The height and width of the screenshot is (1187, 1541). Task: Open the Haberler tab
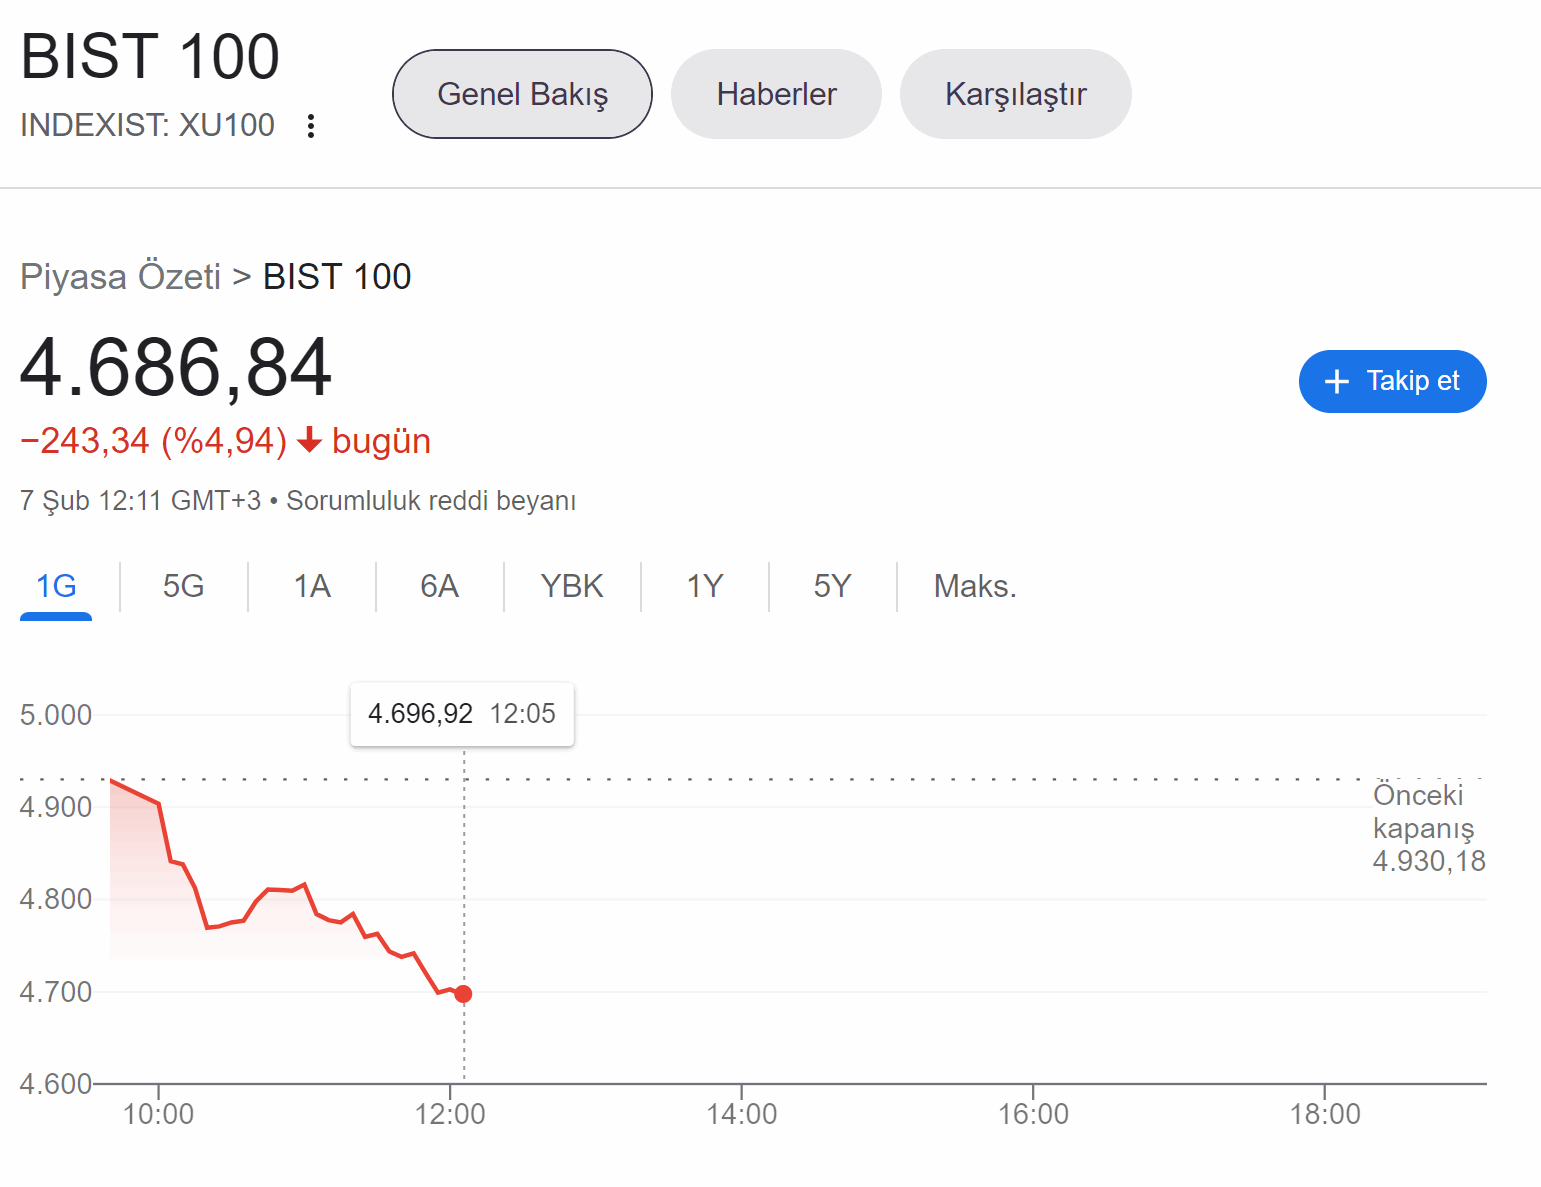pos(776,94)
